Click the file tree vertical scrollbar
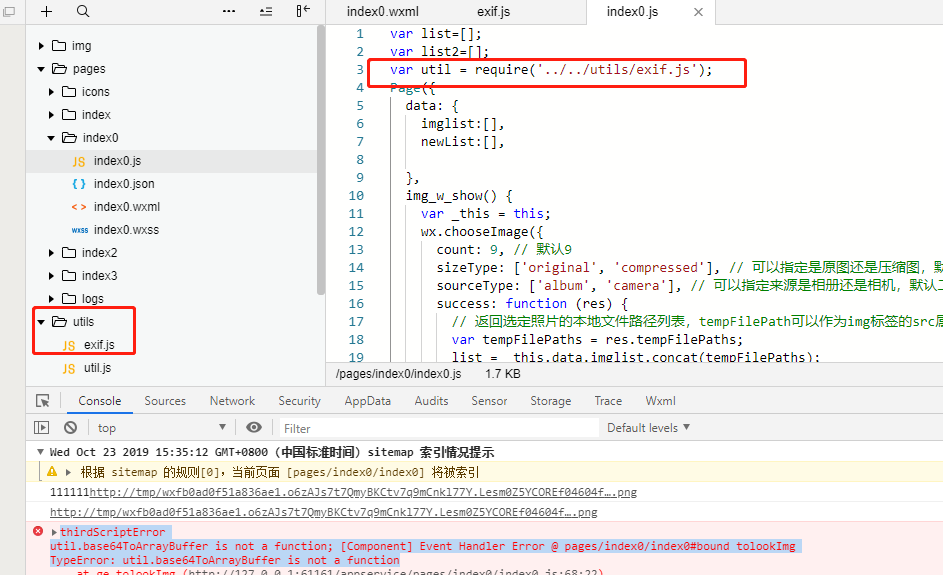Image resolution: width=943 pixels, height=575 pixels. click(321, 160)
